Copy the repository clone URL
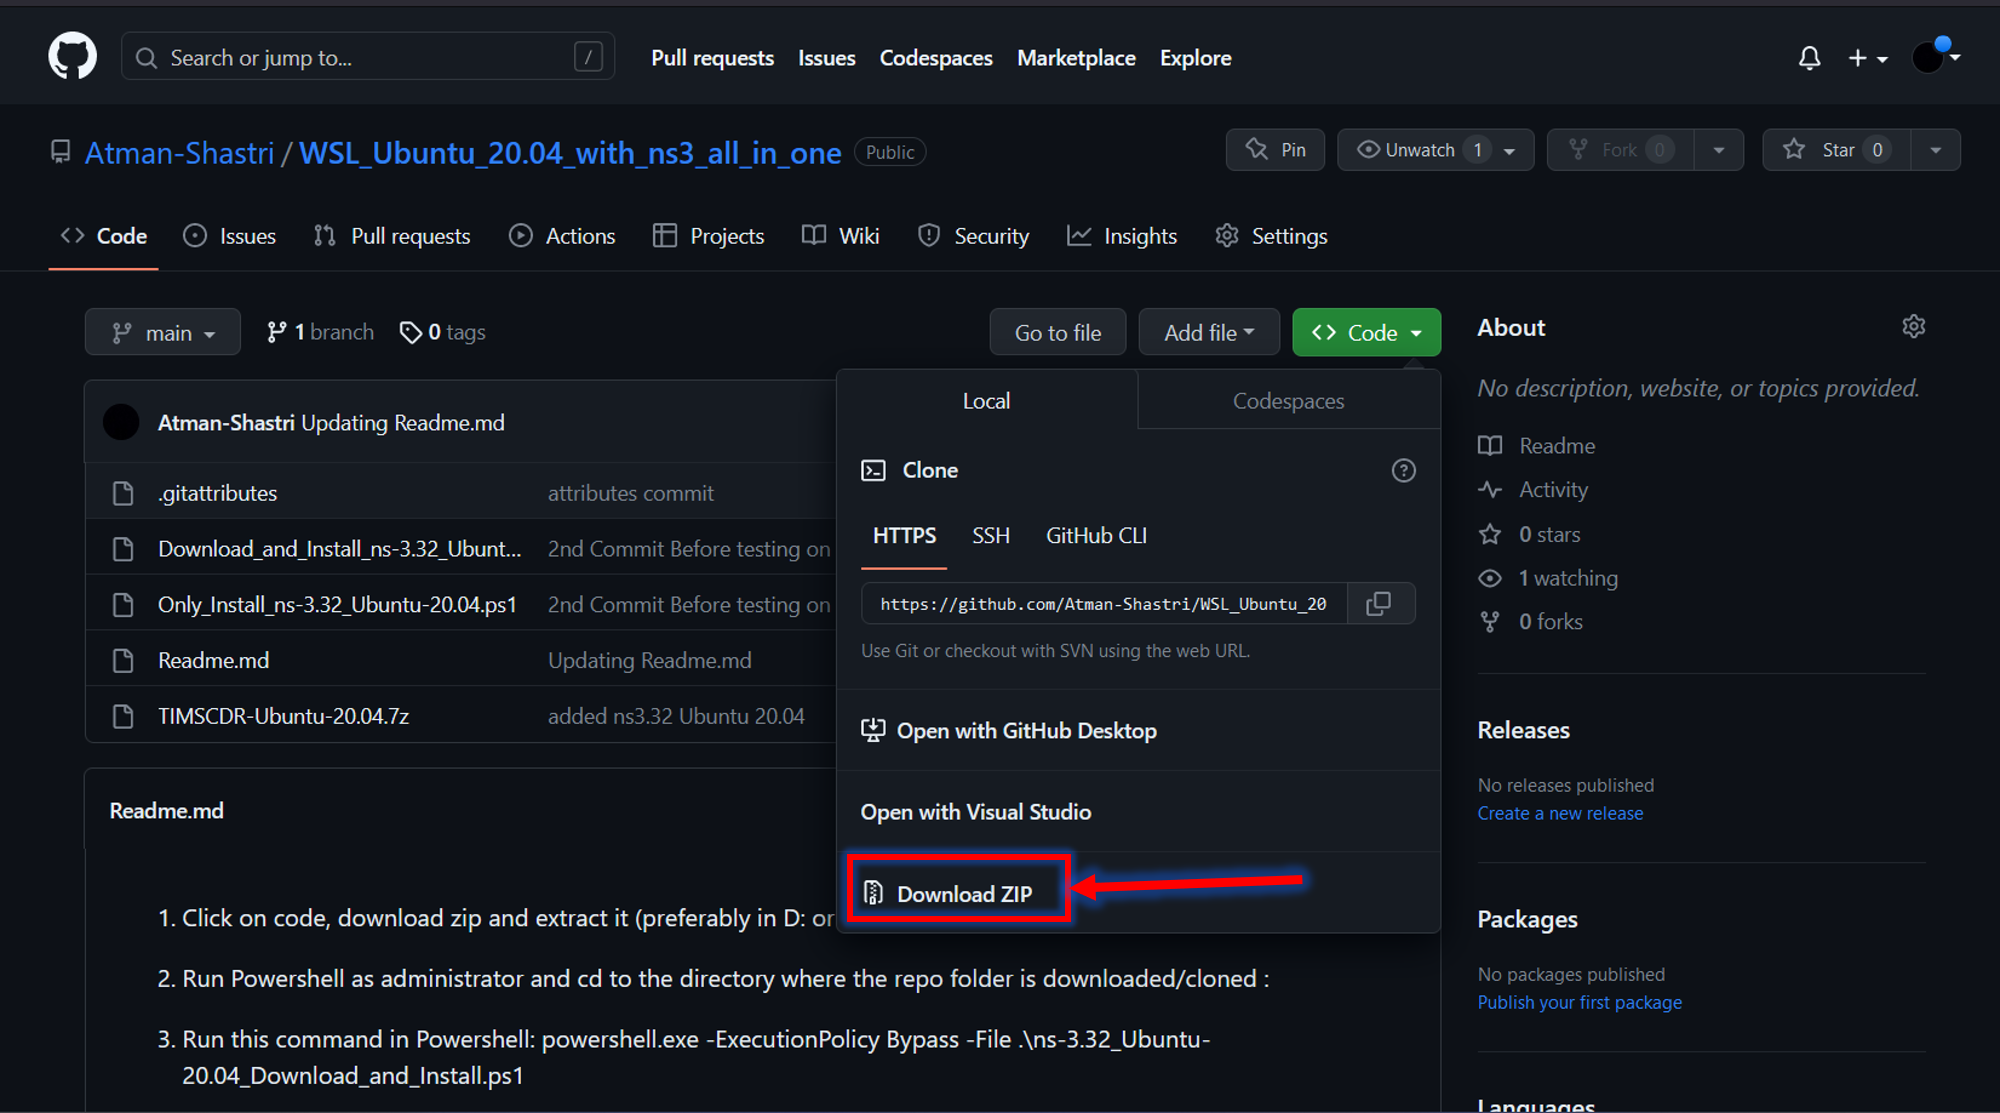This screenshot has width=2000, height=1113. 1380,603
